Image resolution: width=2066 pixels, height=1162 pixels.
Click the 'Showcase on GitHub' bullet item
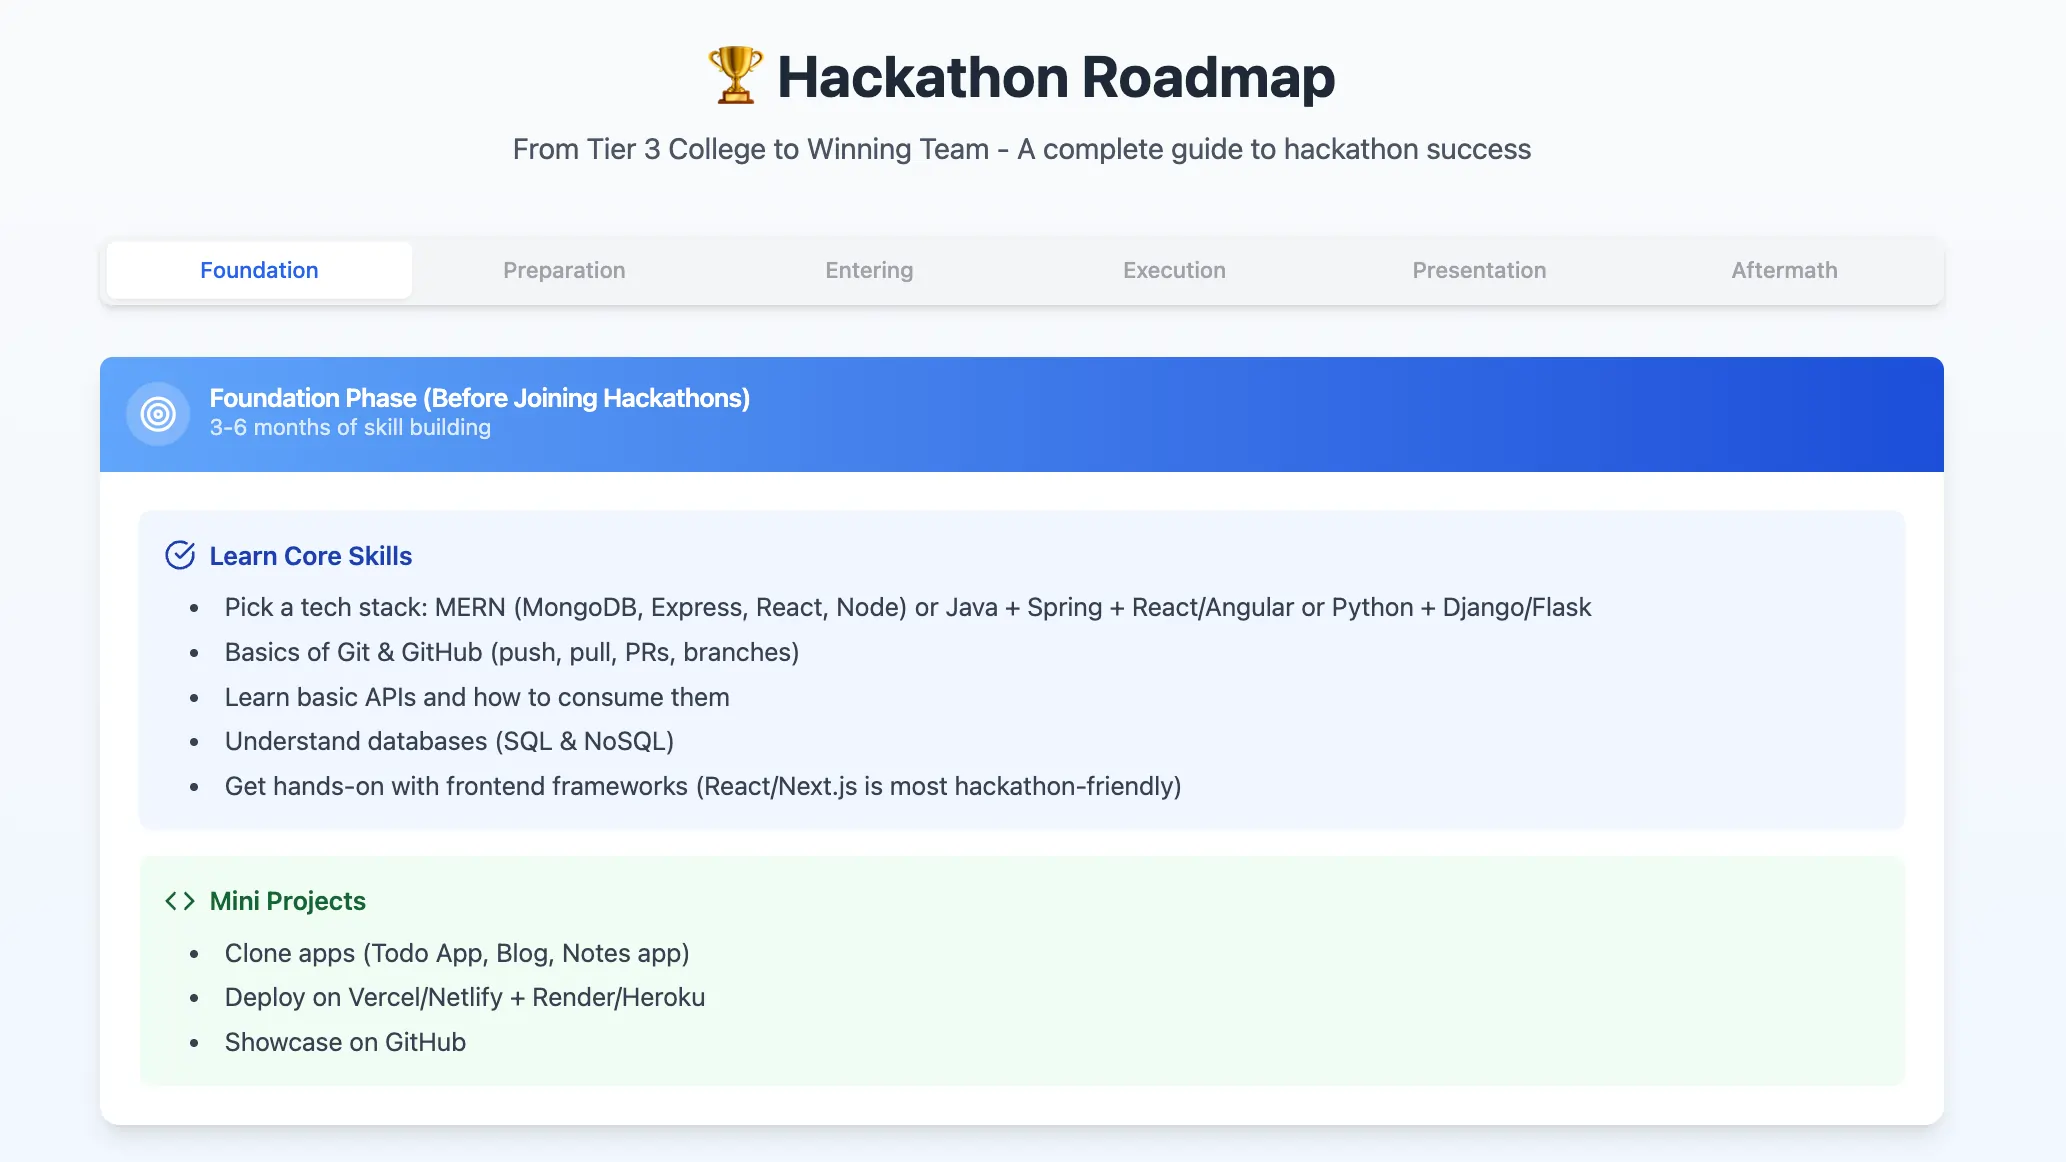(345, 1042)
